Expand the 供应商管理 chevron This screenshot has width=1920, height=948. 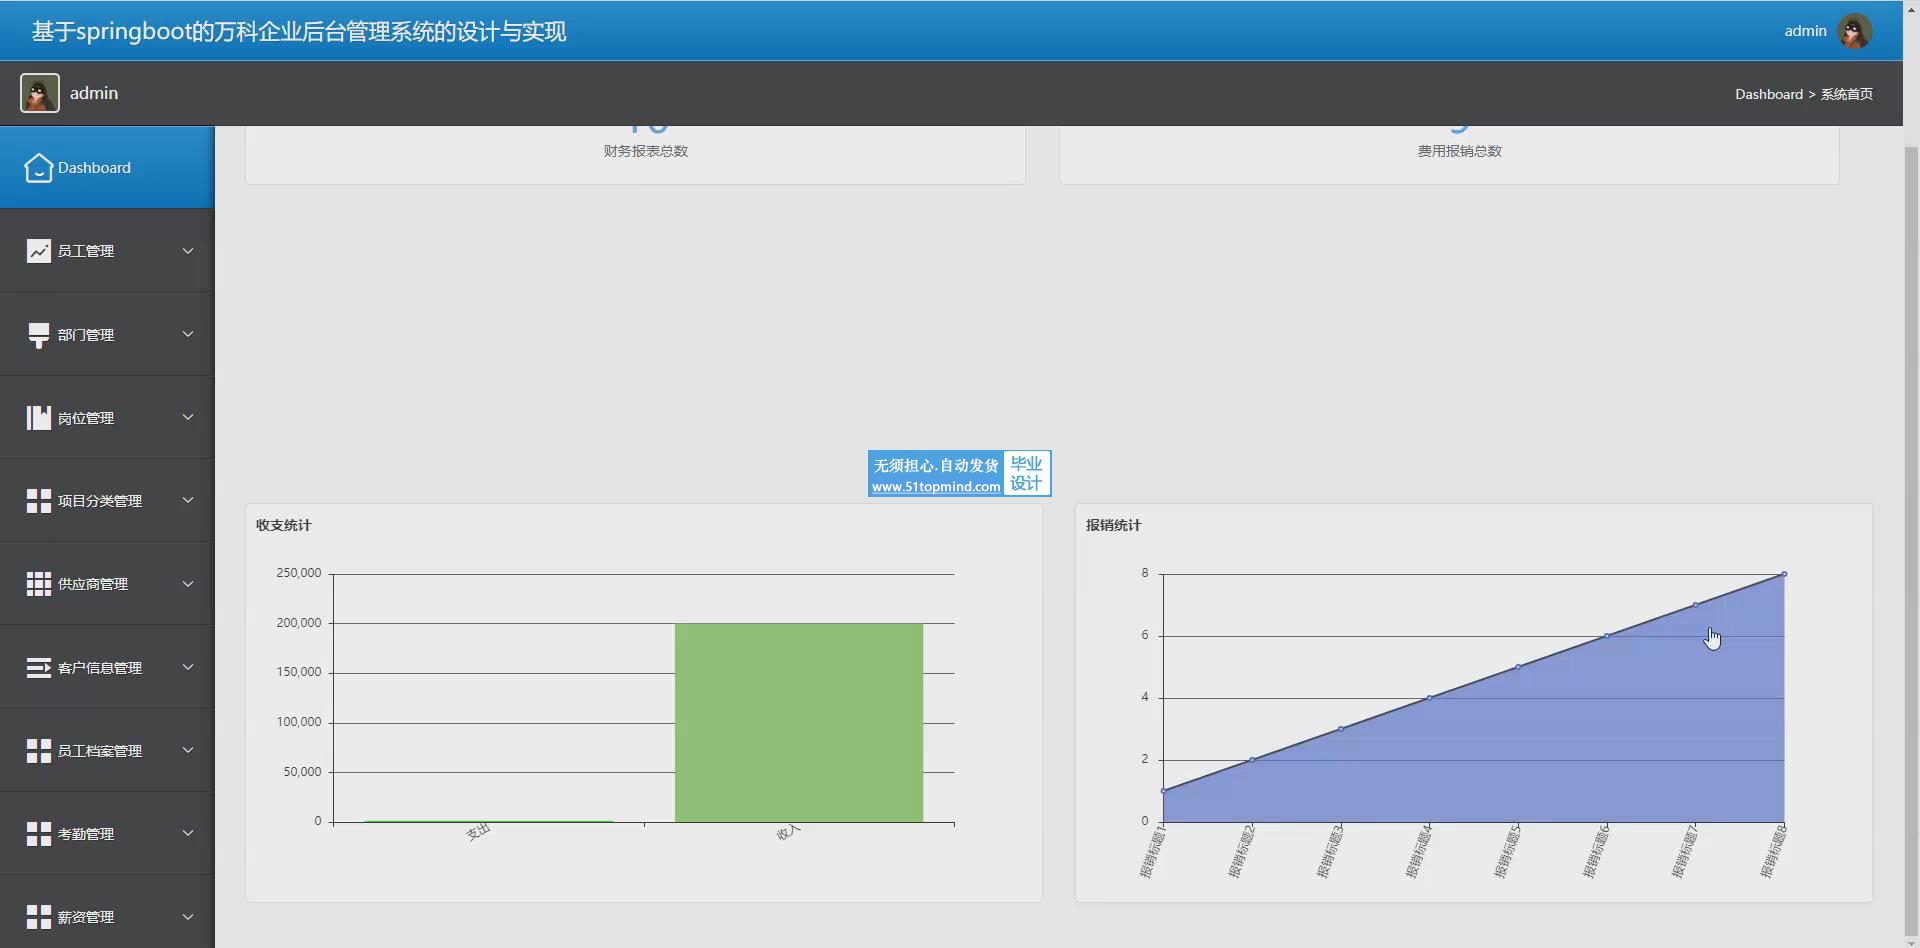click(187, 584)
